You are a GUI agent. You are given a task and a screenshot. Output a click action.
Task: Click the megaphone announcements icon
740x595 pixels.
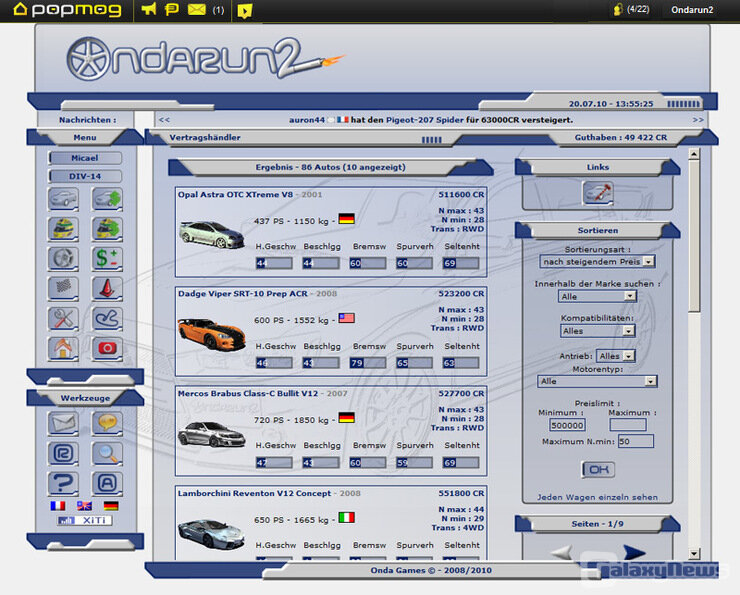coord(149,9)
